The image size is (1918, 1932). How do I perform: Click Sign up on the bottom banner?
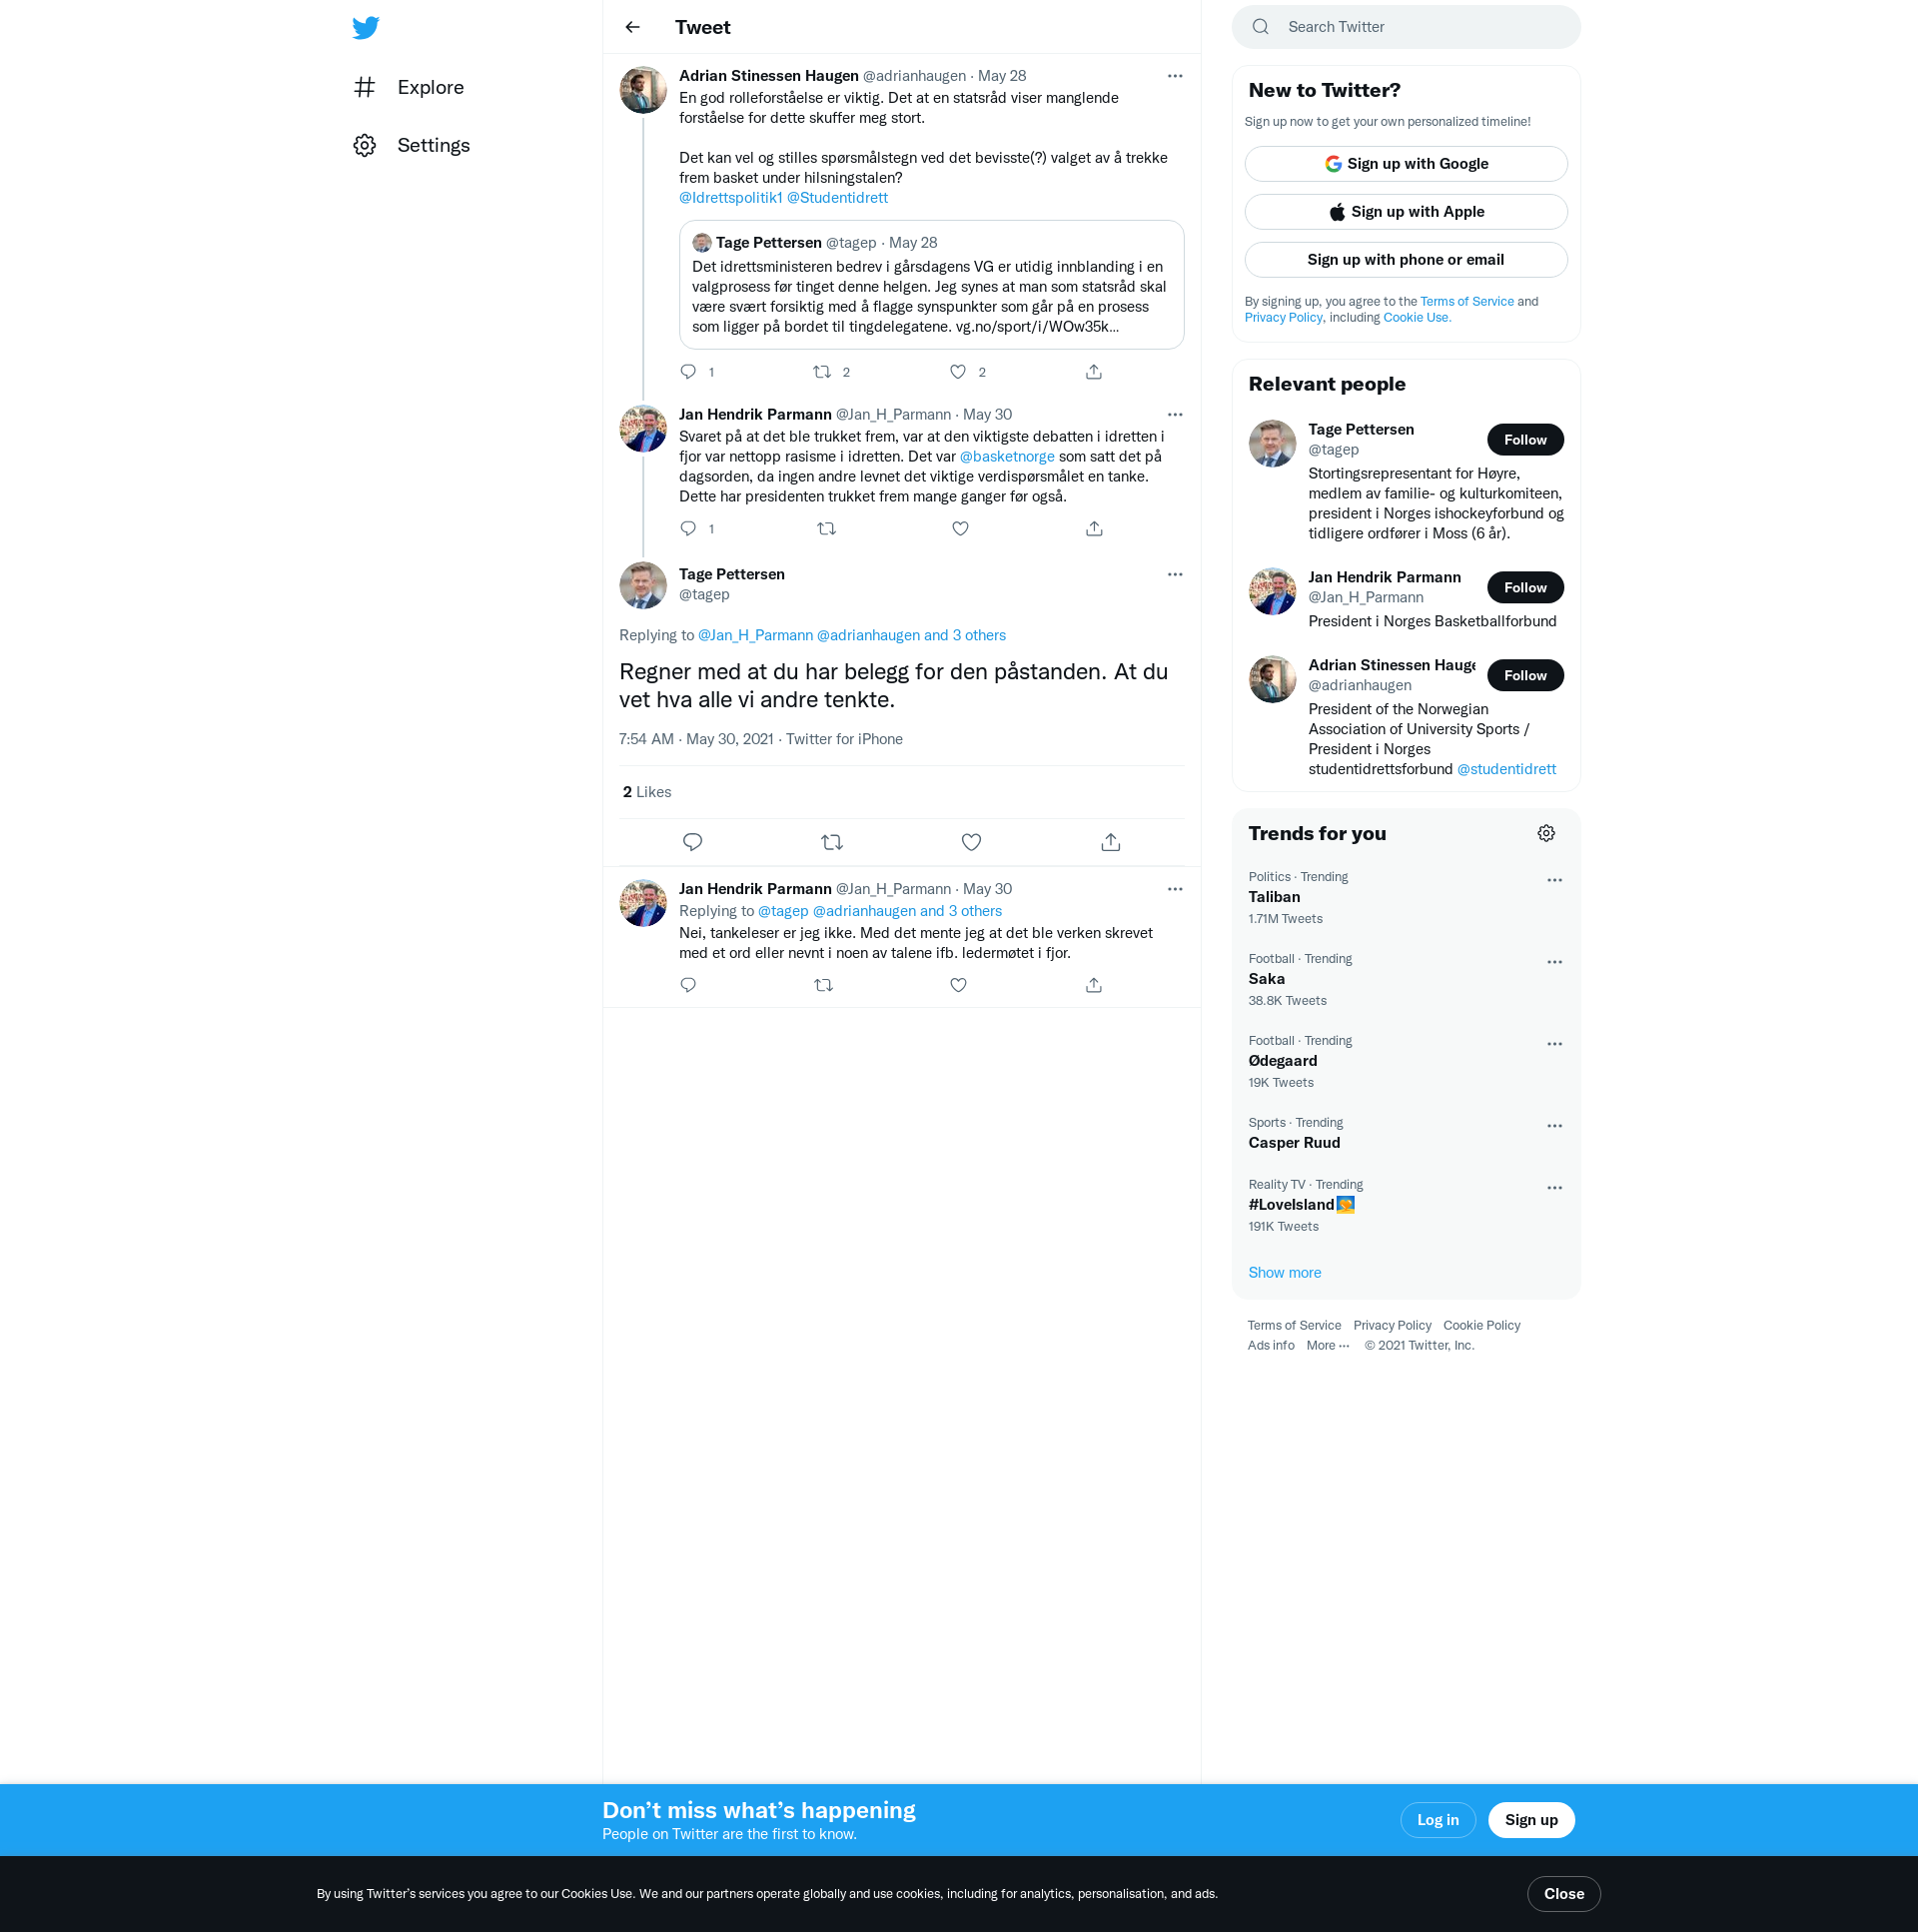[1530, 1821]
